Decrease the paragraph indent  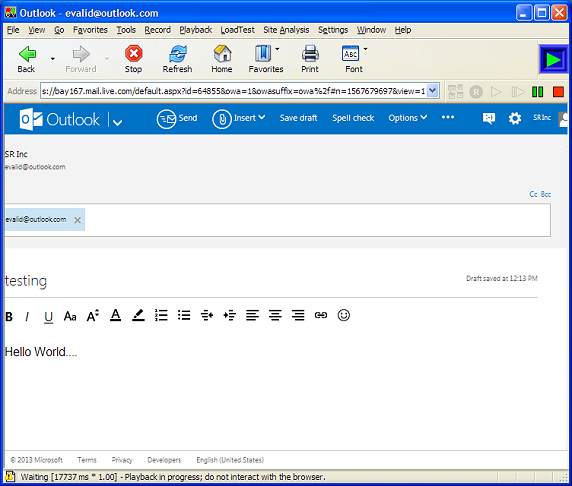point(207,315)
